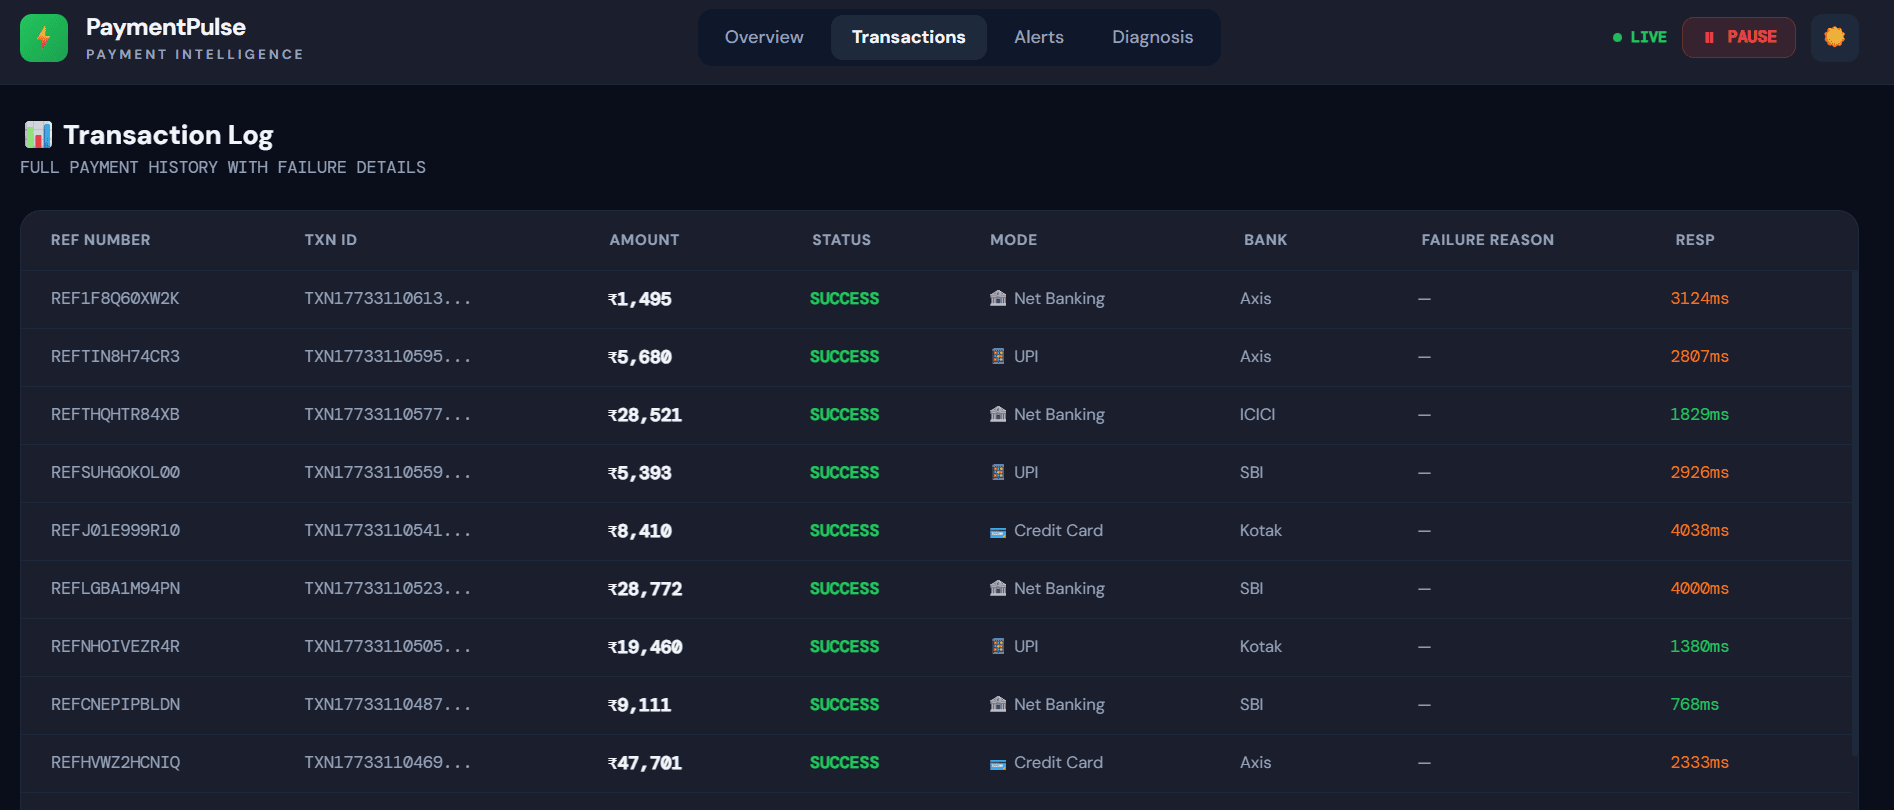Click the 4038ms response time
The width and height of the screenshot is (1894, 810).
1699,530
